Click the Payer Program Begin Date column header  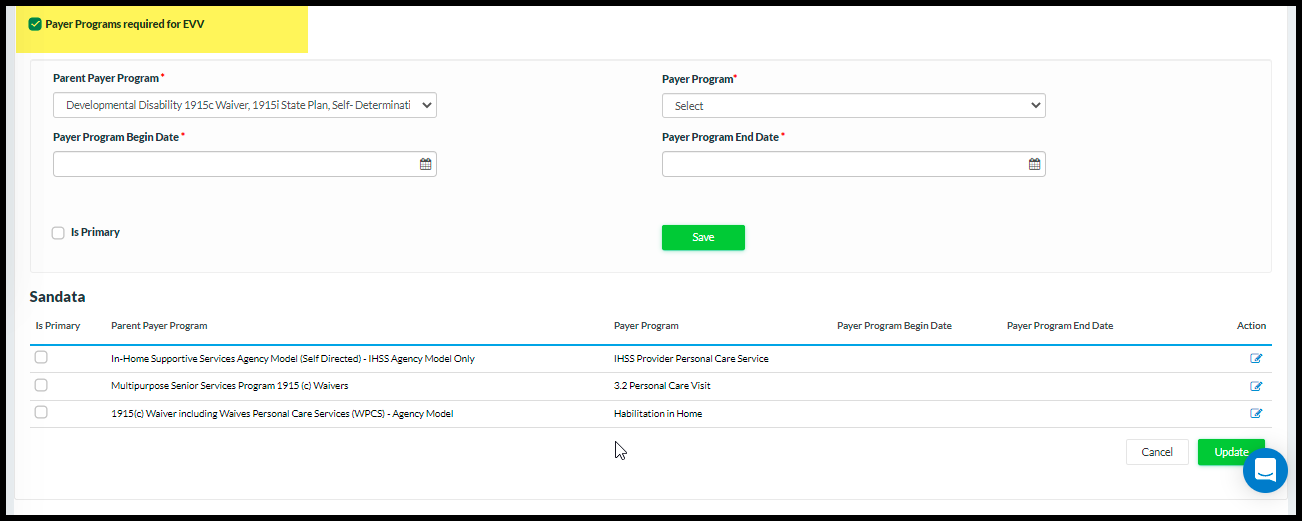click(894, 326)
